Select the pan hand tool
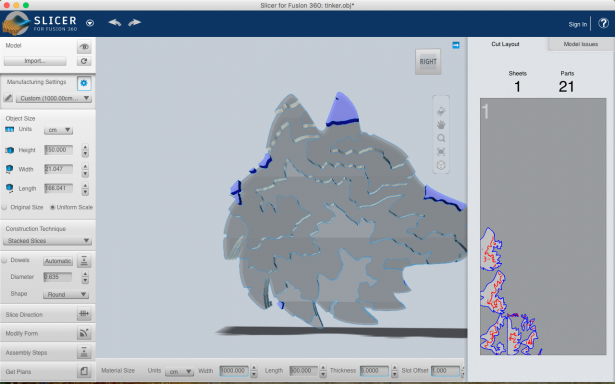The width and height of the screenshot is (615, 384). coord(441,125)
